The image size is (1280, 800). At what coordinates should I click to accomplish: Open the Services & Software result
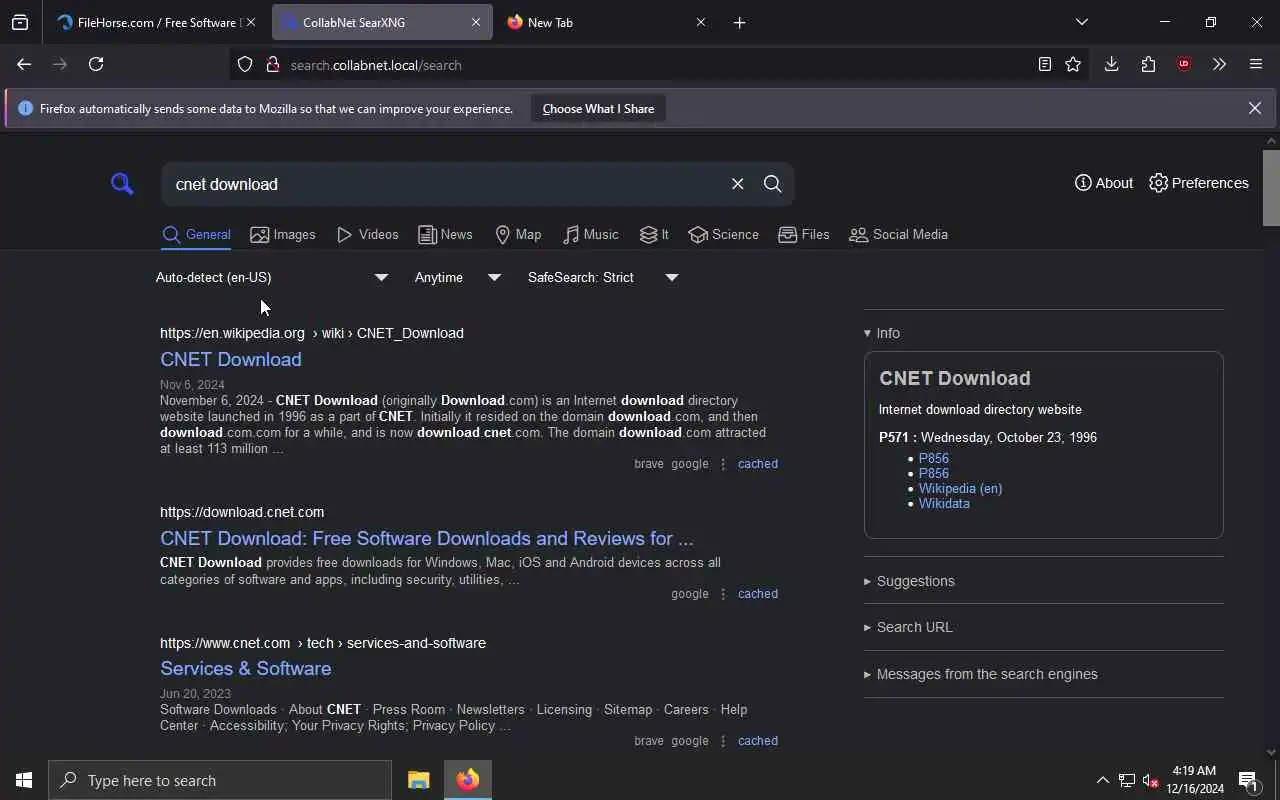pos(245,668)
